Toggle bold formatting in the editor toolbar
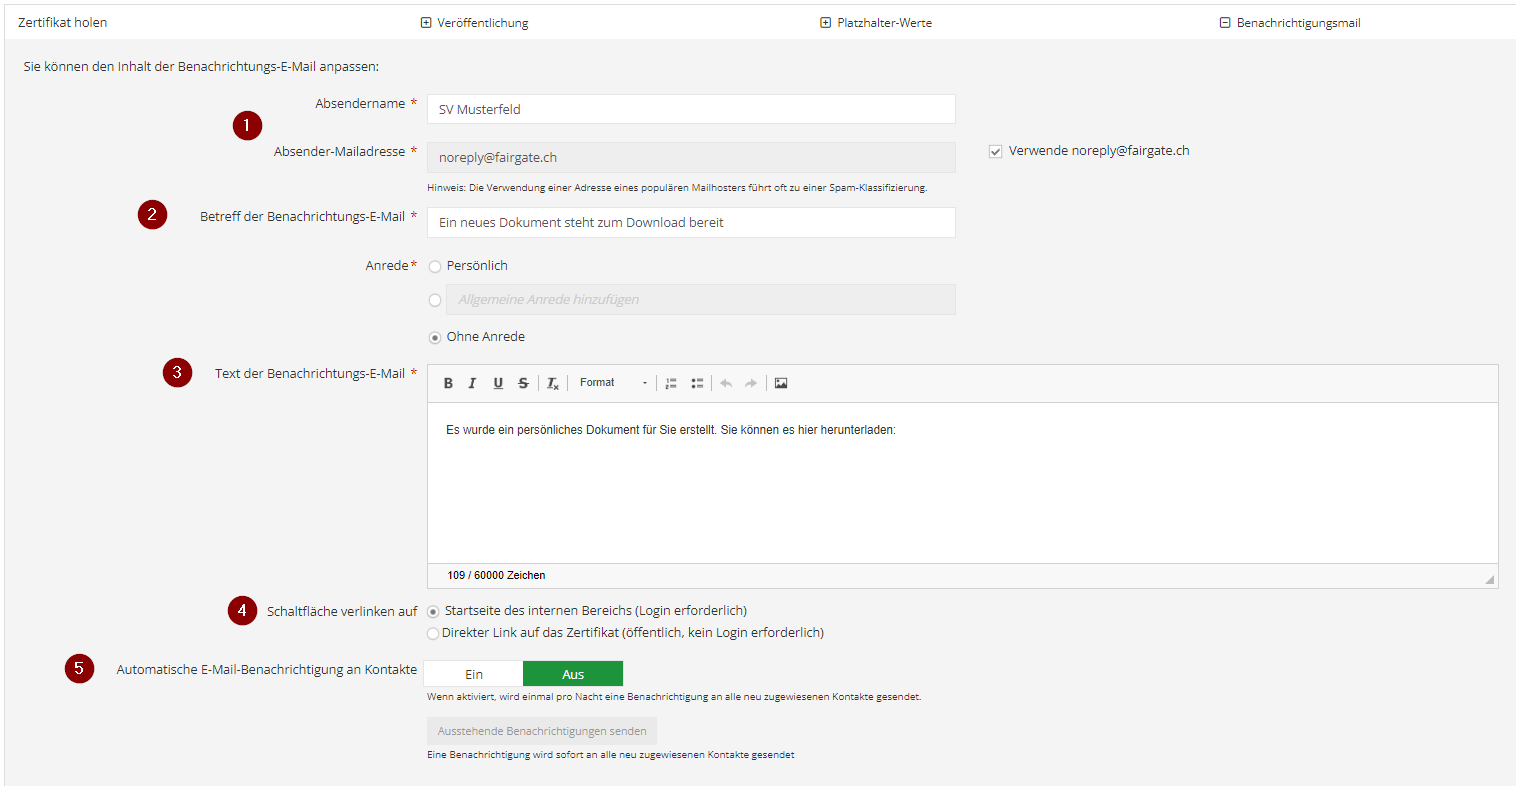 pyautogui.click(x=448, y=383)
